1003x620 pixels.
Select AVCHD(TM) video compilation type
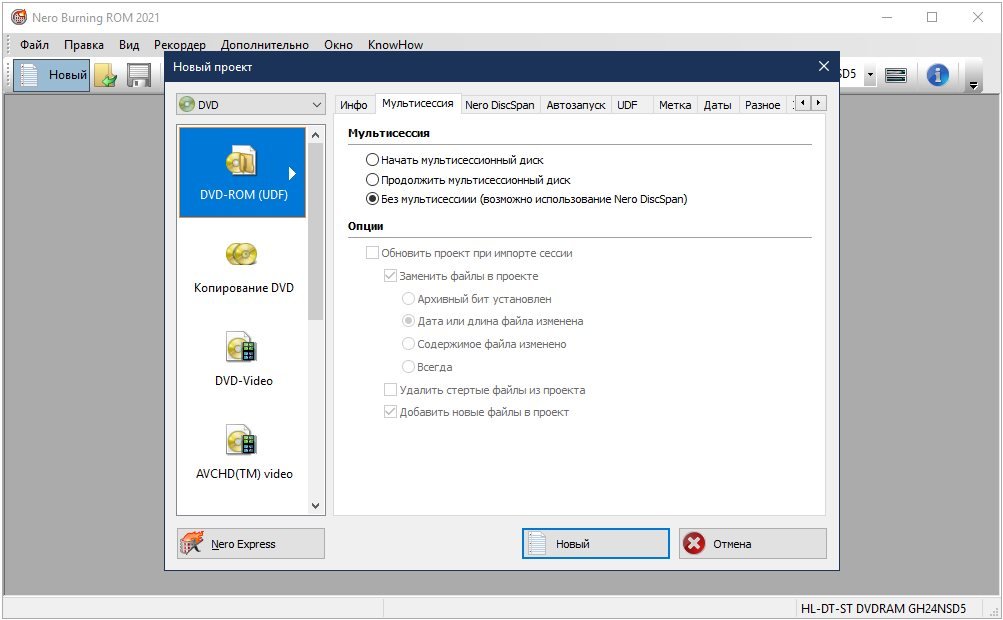[x=244, y=453]
